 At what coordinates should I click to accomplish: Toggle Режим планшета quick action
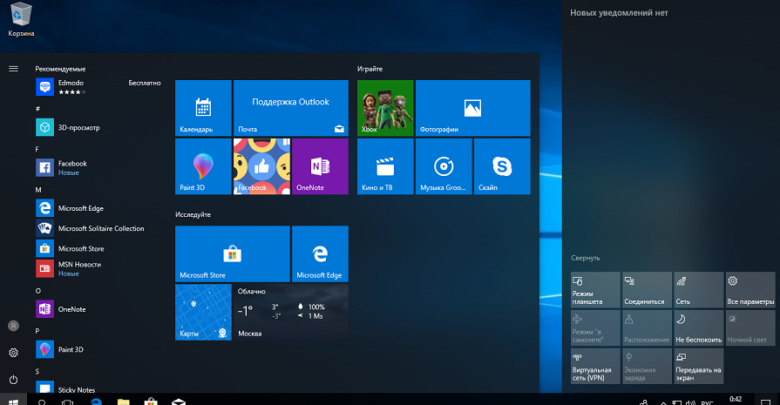(x=595, y=290)
